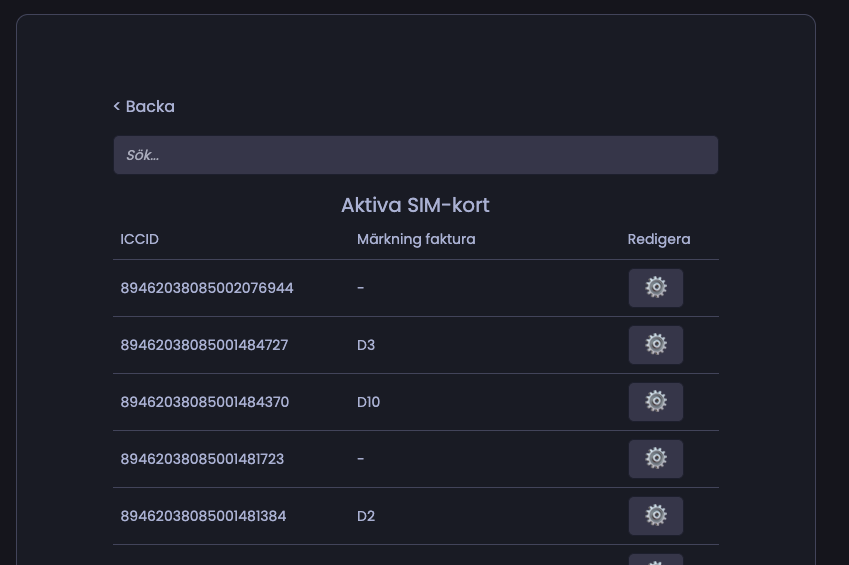
Task: Open gear settings for ICCID ending 1481723
Action: [655, 459]
